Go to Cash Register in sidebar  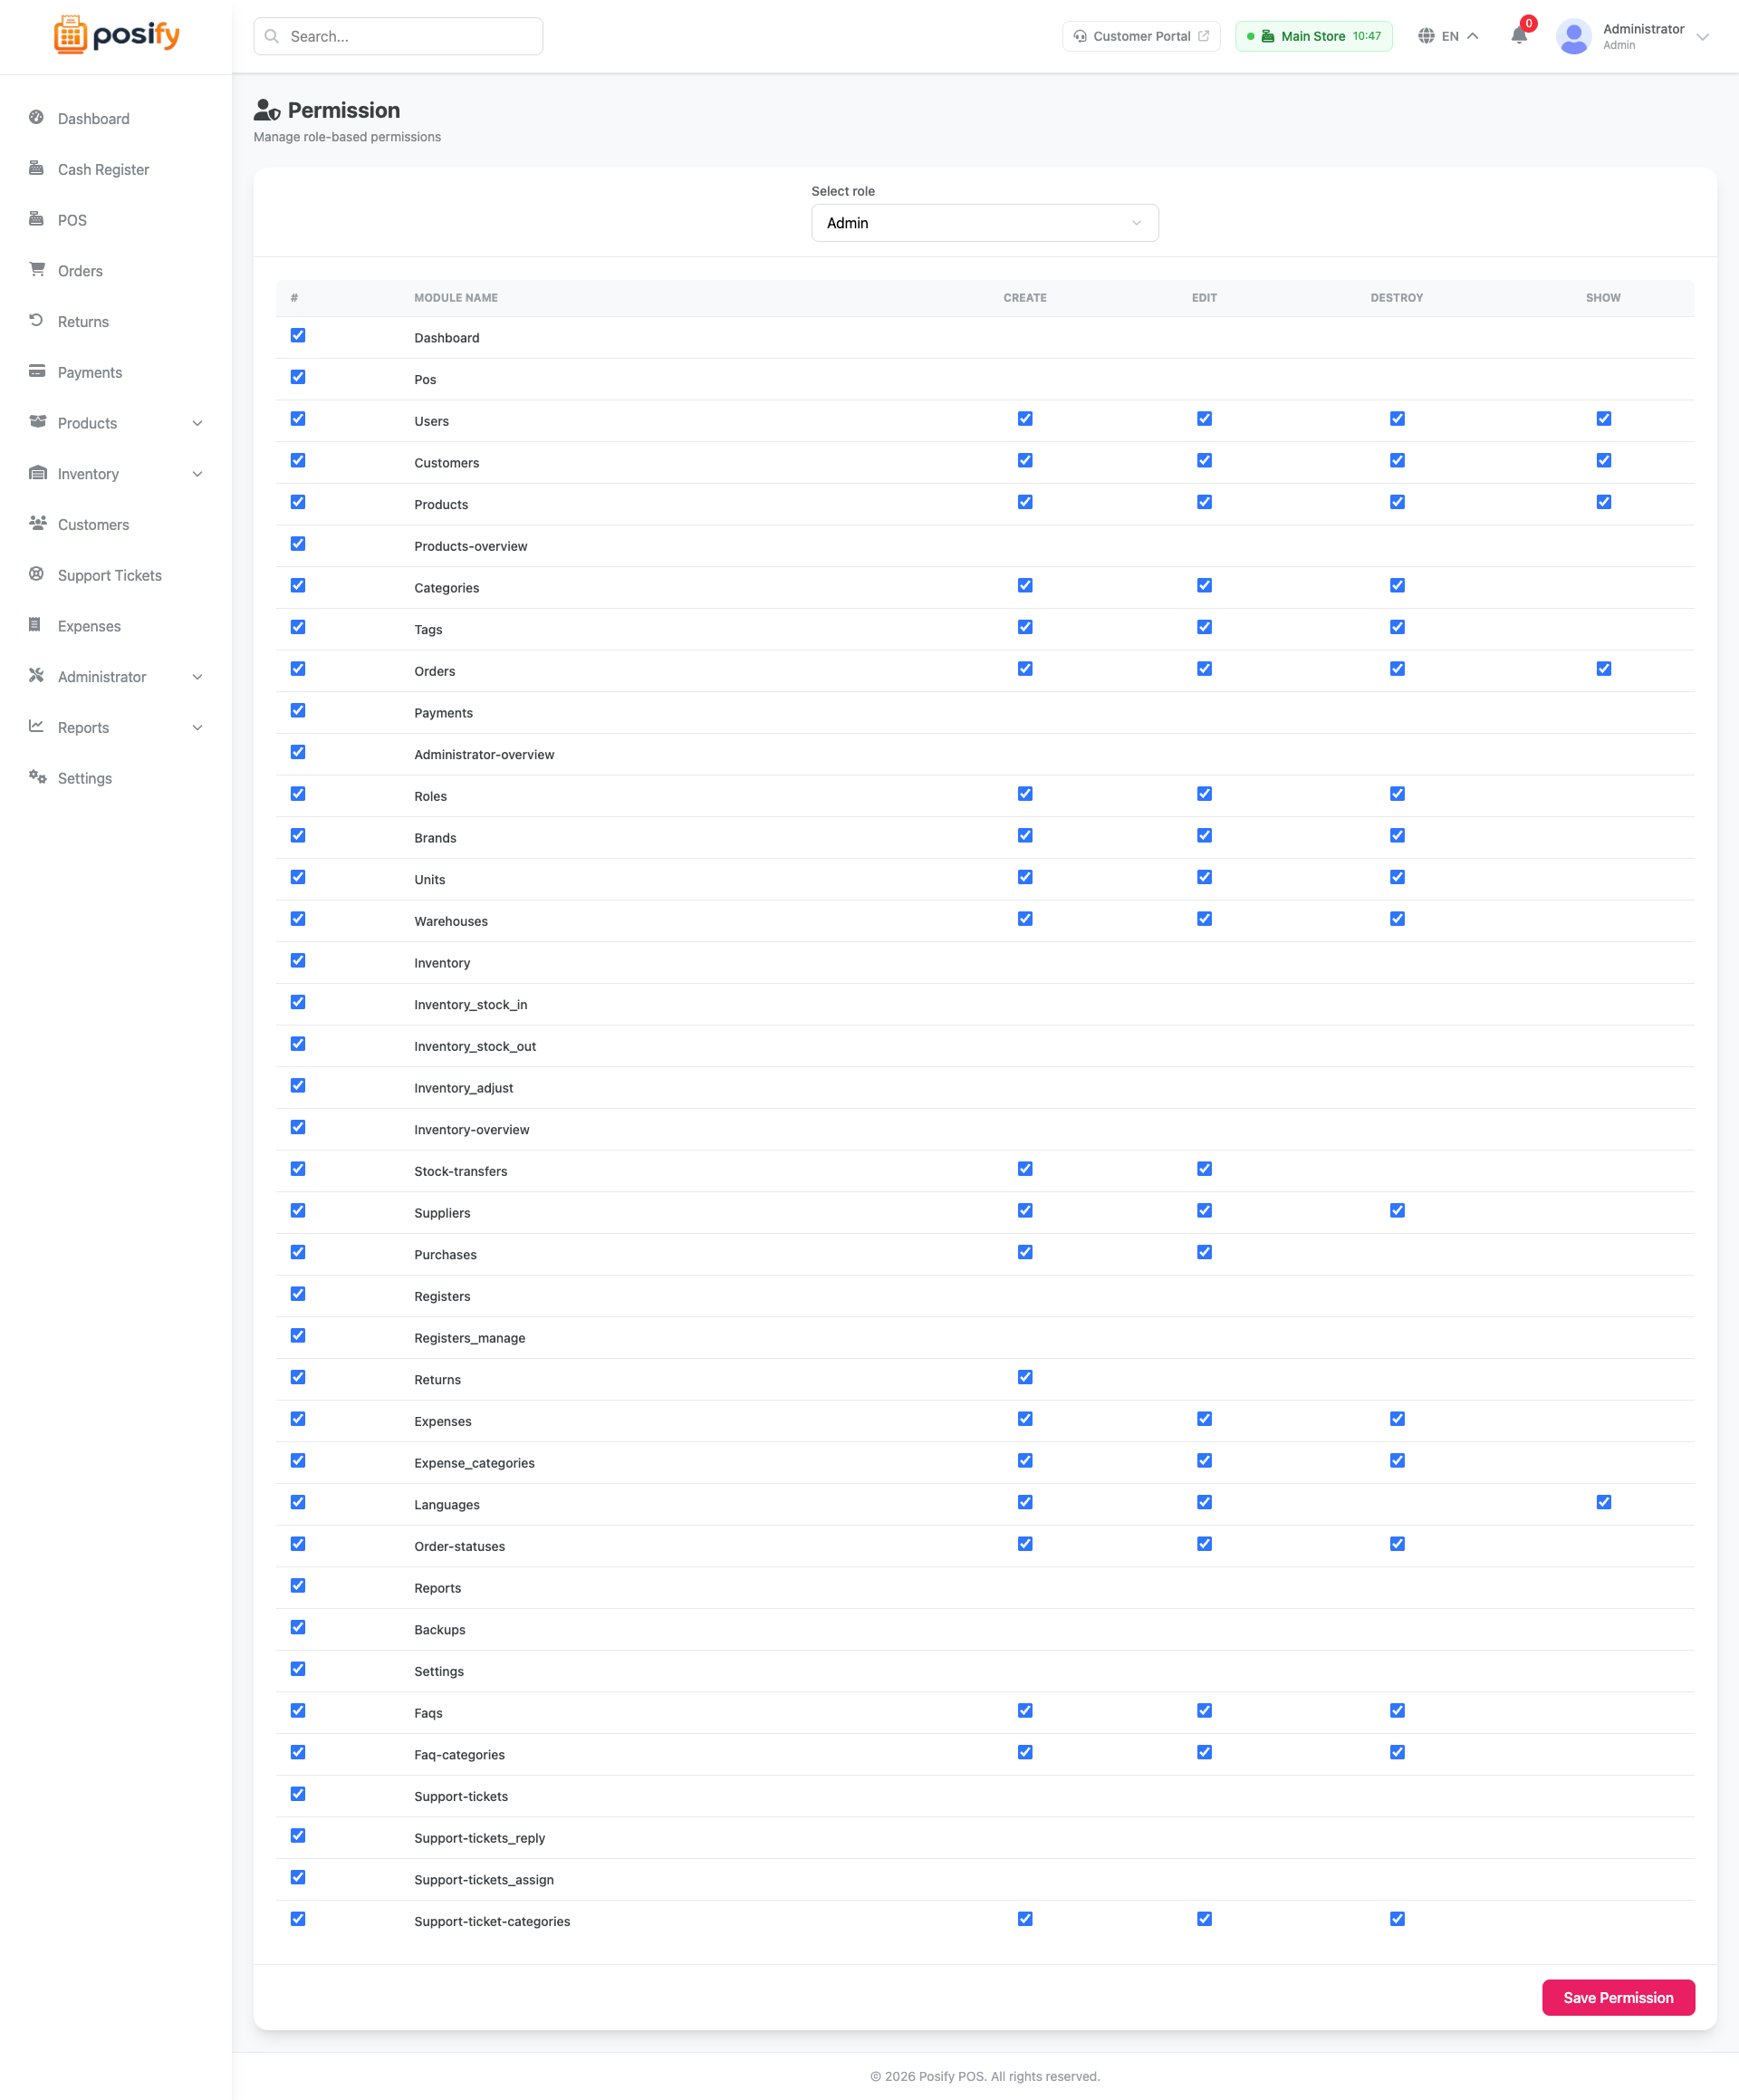(x=116, y=170)
